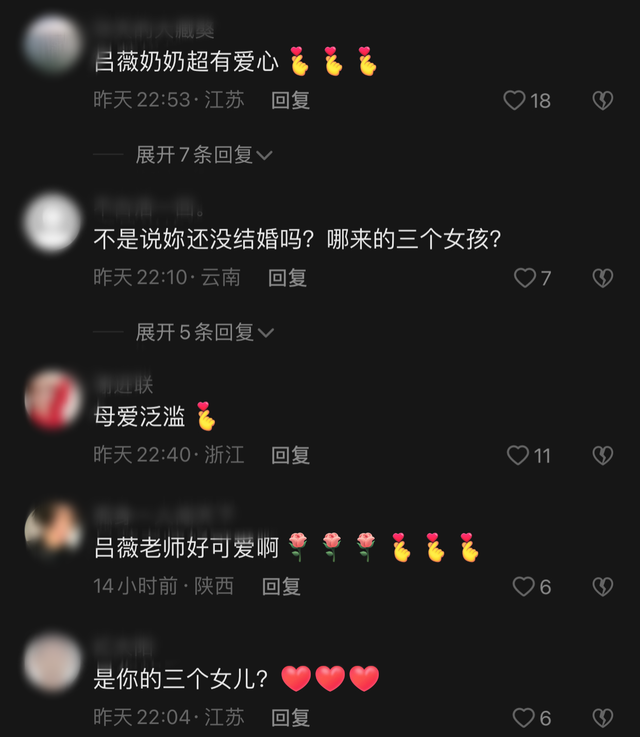Reply to the Zhejiang 22:40 comment
The height and width of the screenshot is (737, 640).
point(290,455)
